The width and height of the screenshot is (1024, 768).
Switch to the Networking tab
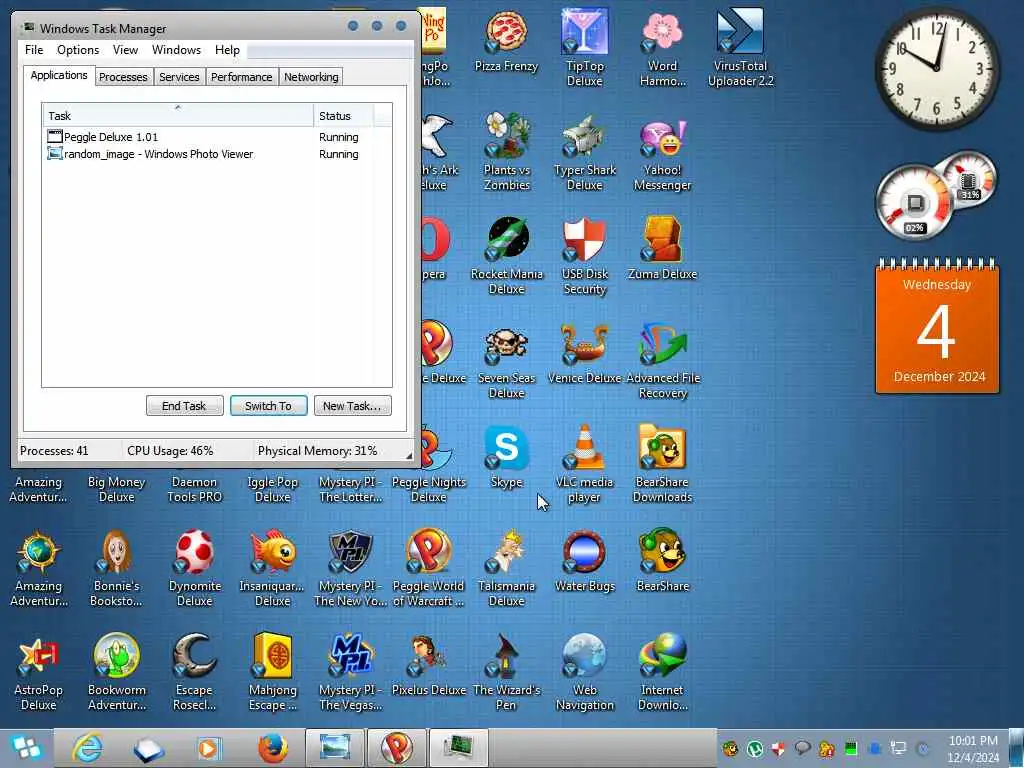[311, 77]
